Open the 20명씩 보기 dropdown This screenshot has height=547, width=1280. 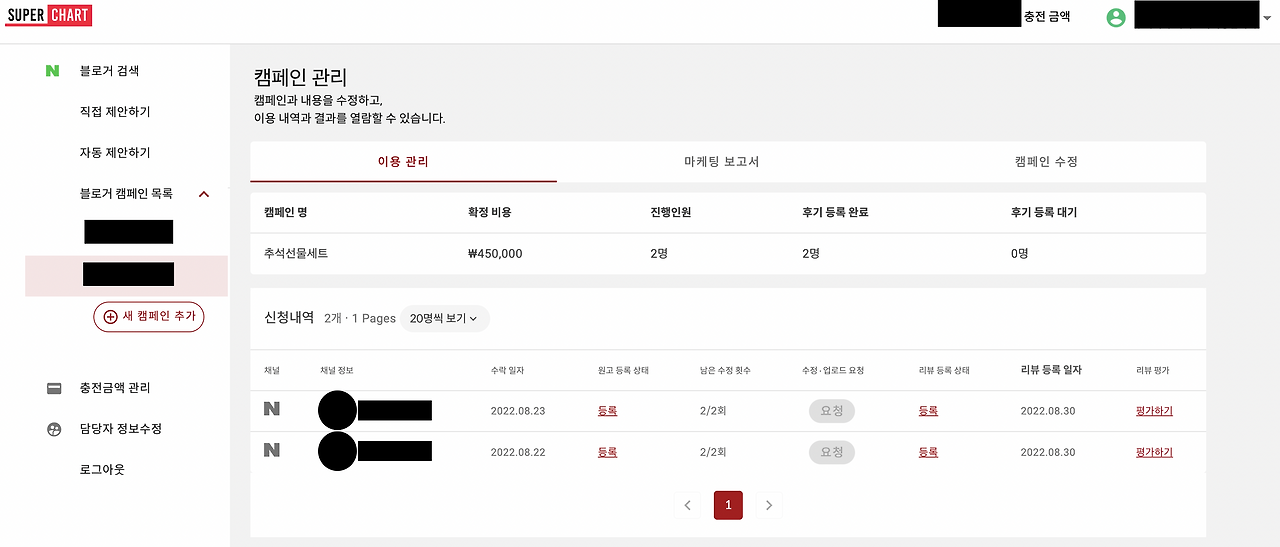click(445, 318)
